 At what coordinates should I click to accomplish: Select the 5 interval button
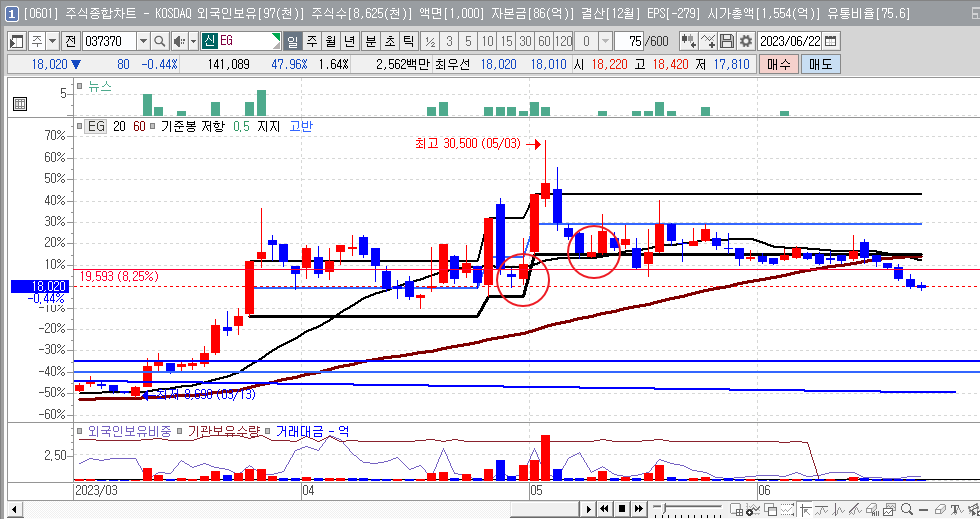click(x=468, y=41)
